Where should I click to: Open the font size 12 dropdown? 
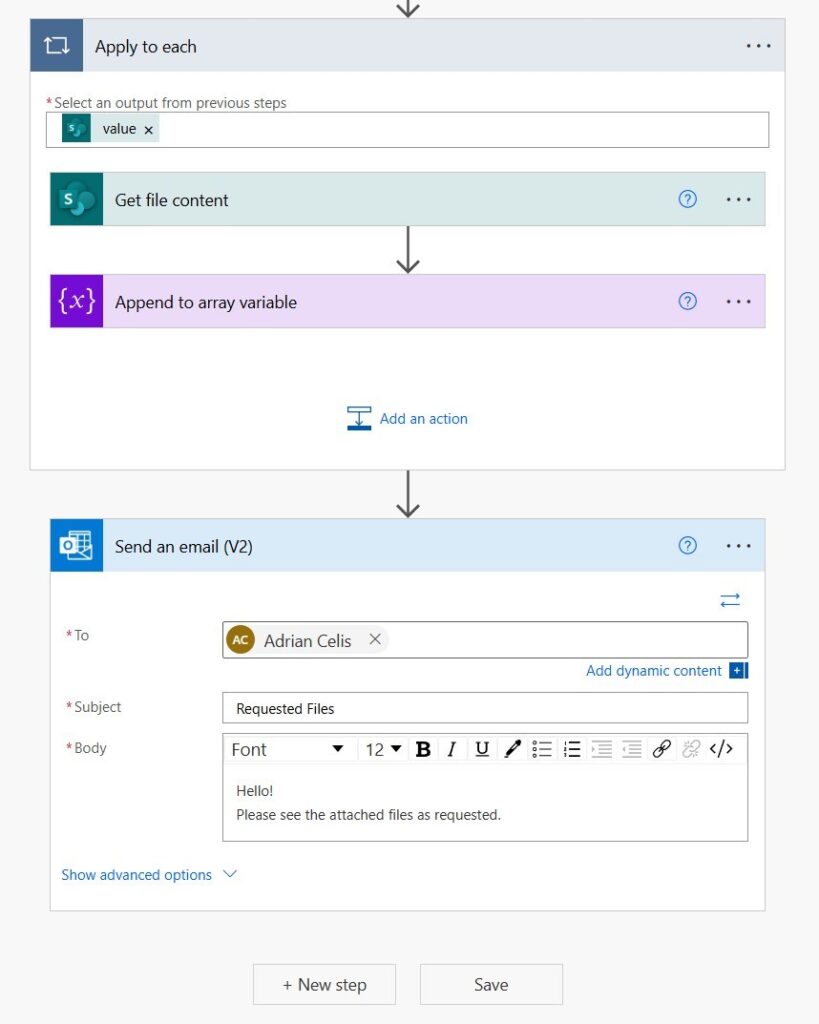[x=383, y=749]
